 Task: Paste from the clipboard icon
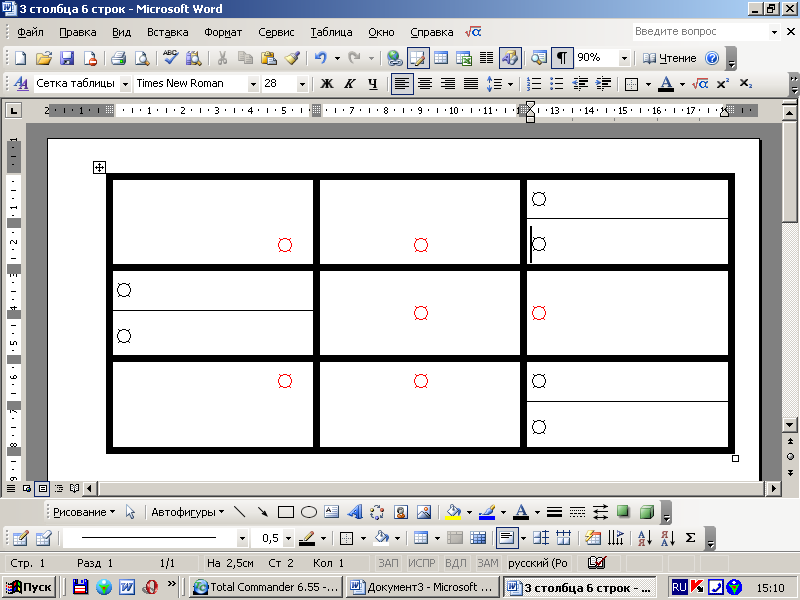[268, 58]
